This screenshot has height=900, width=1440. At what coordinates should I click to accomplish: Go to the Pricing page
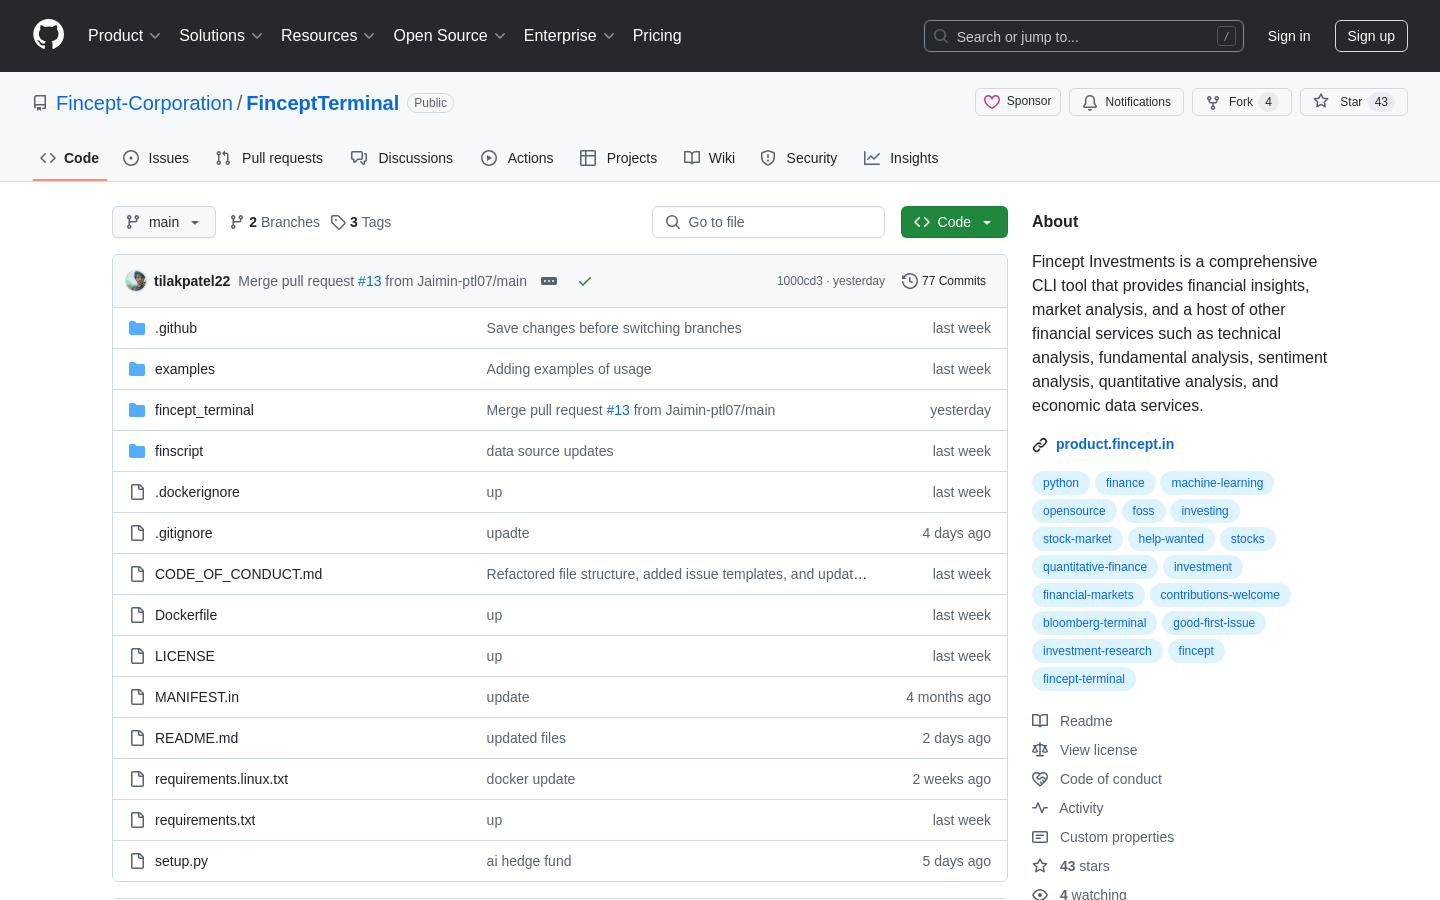pyautogui.click(x=657, y=36)
